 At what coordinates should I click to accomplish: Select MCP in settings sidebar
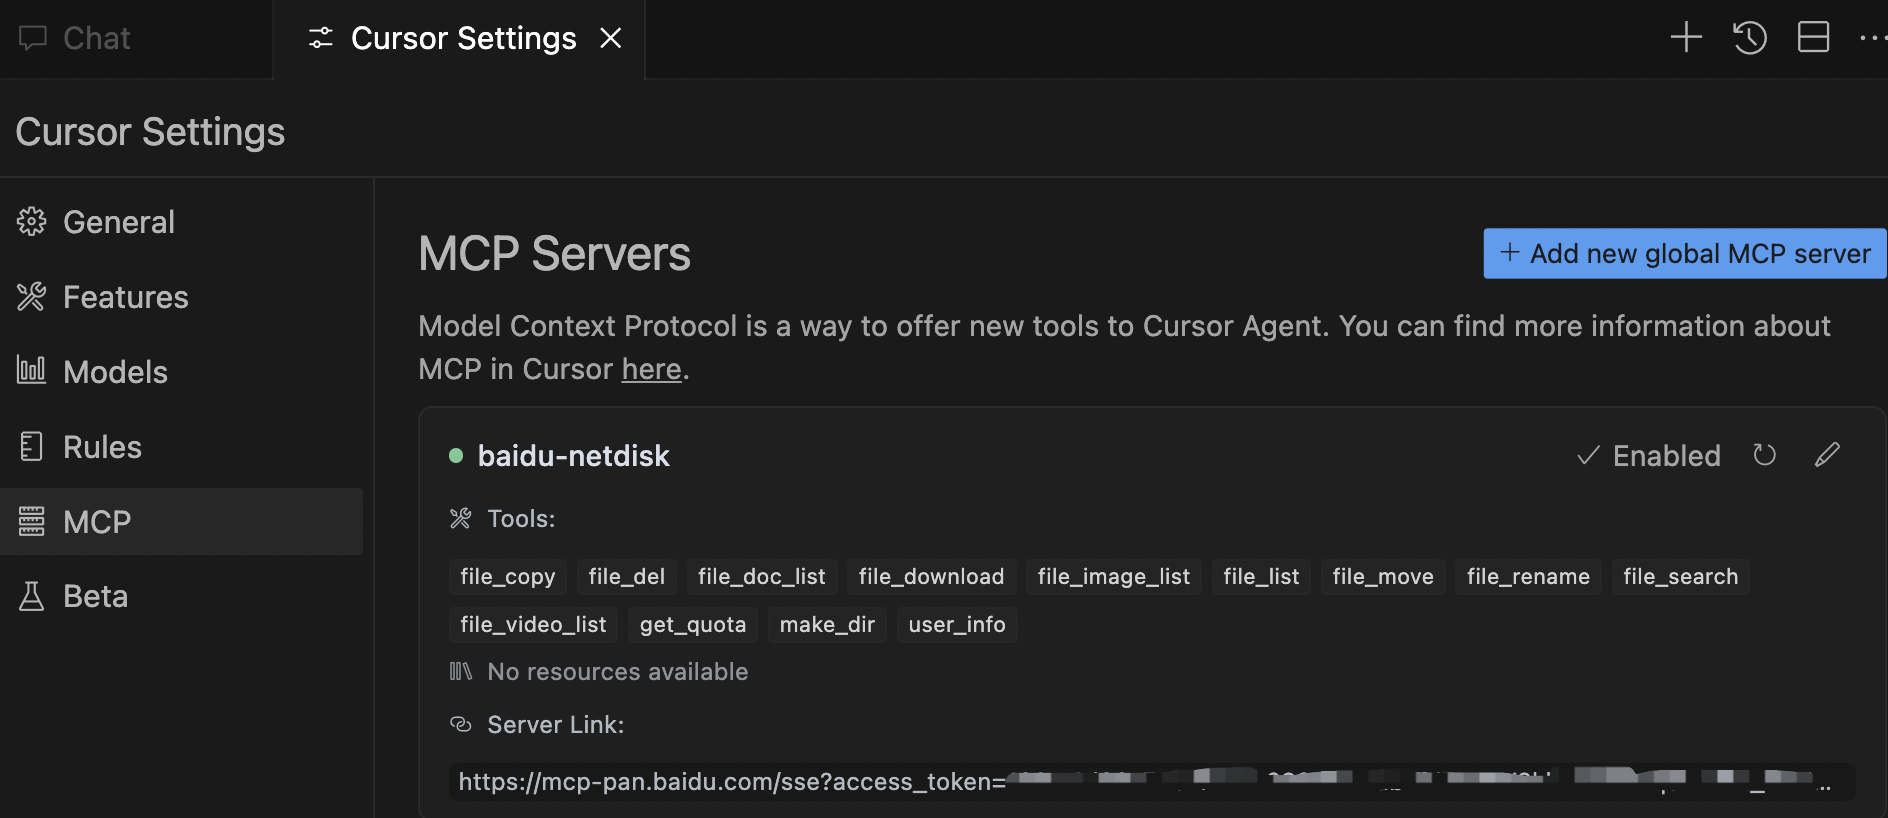coord(181,522)
